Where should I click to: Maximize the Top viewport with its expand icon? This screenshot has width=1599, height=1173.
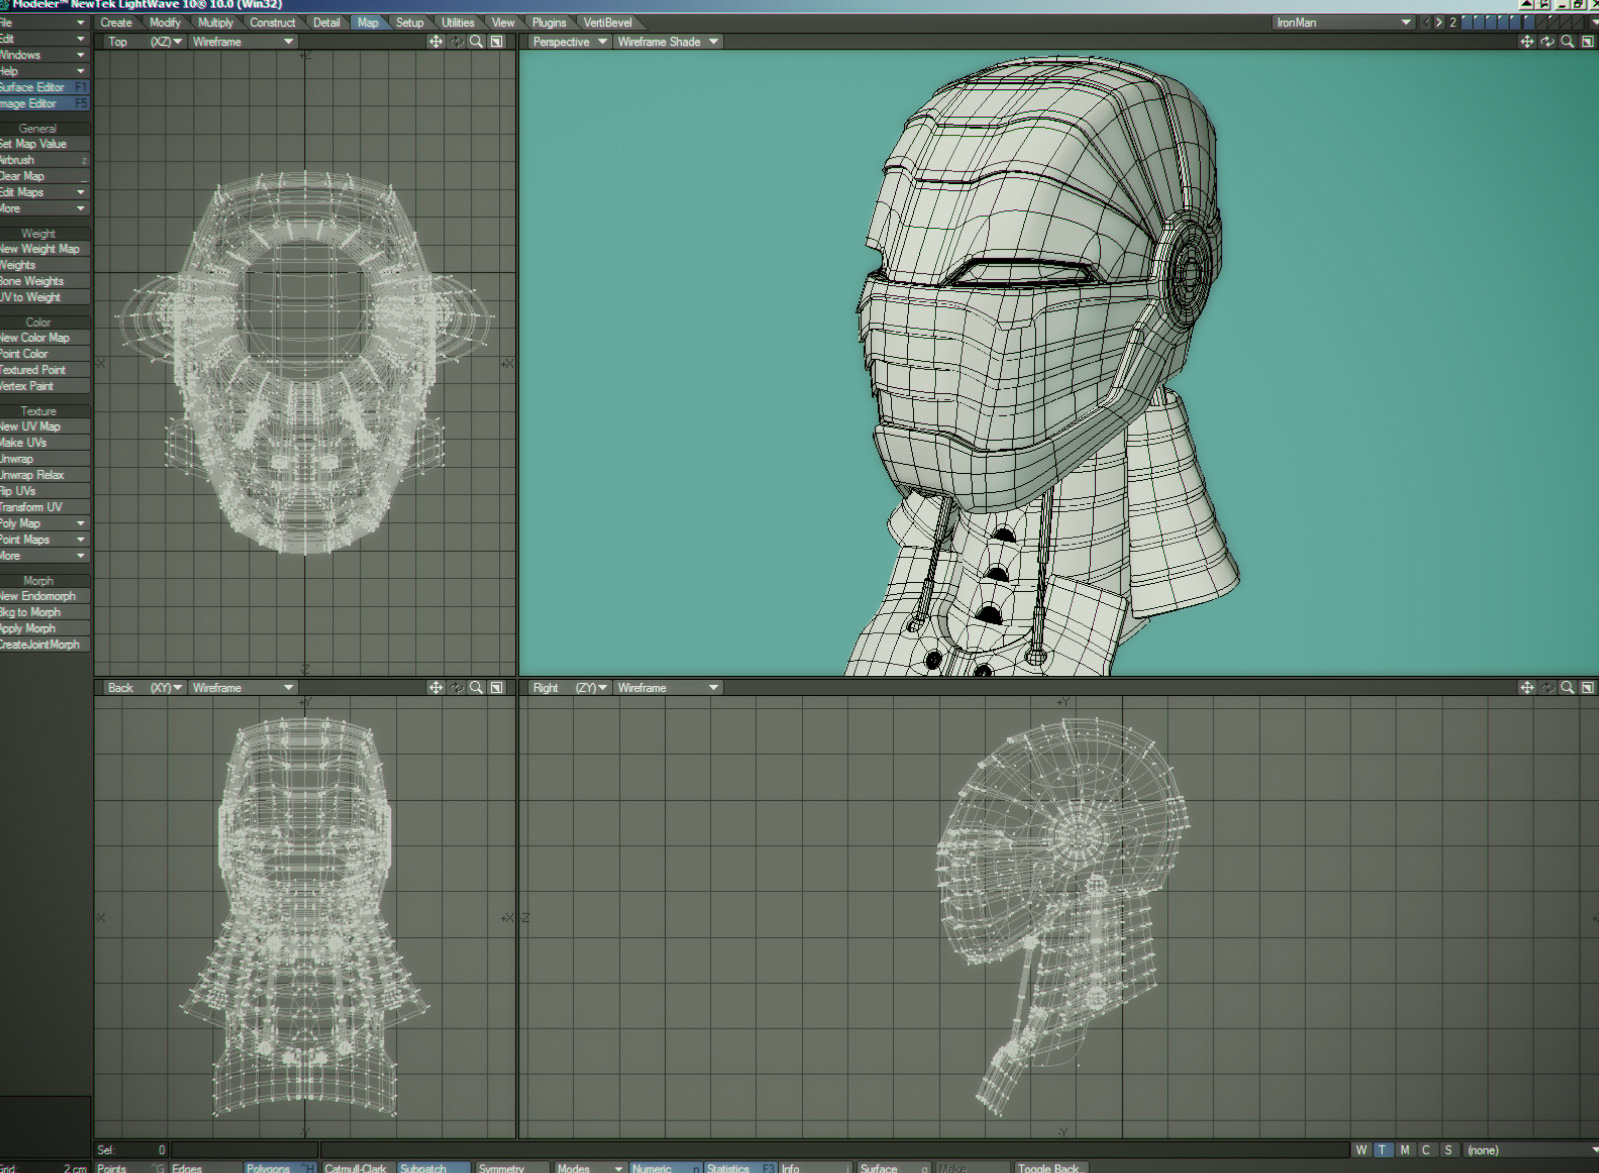coord(496,42)
